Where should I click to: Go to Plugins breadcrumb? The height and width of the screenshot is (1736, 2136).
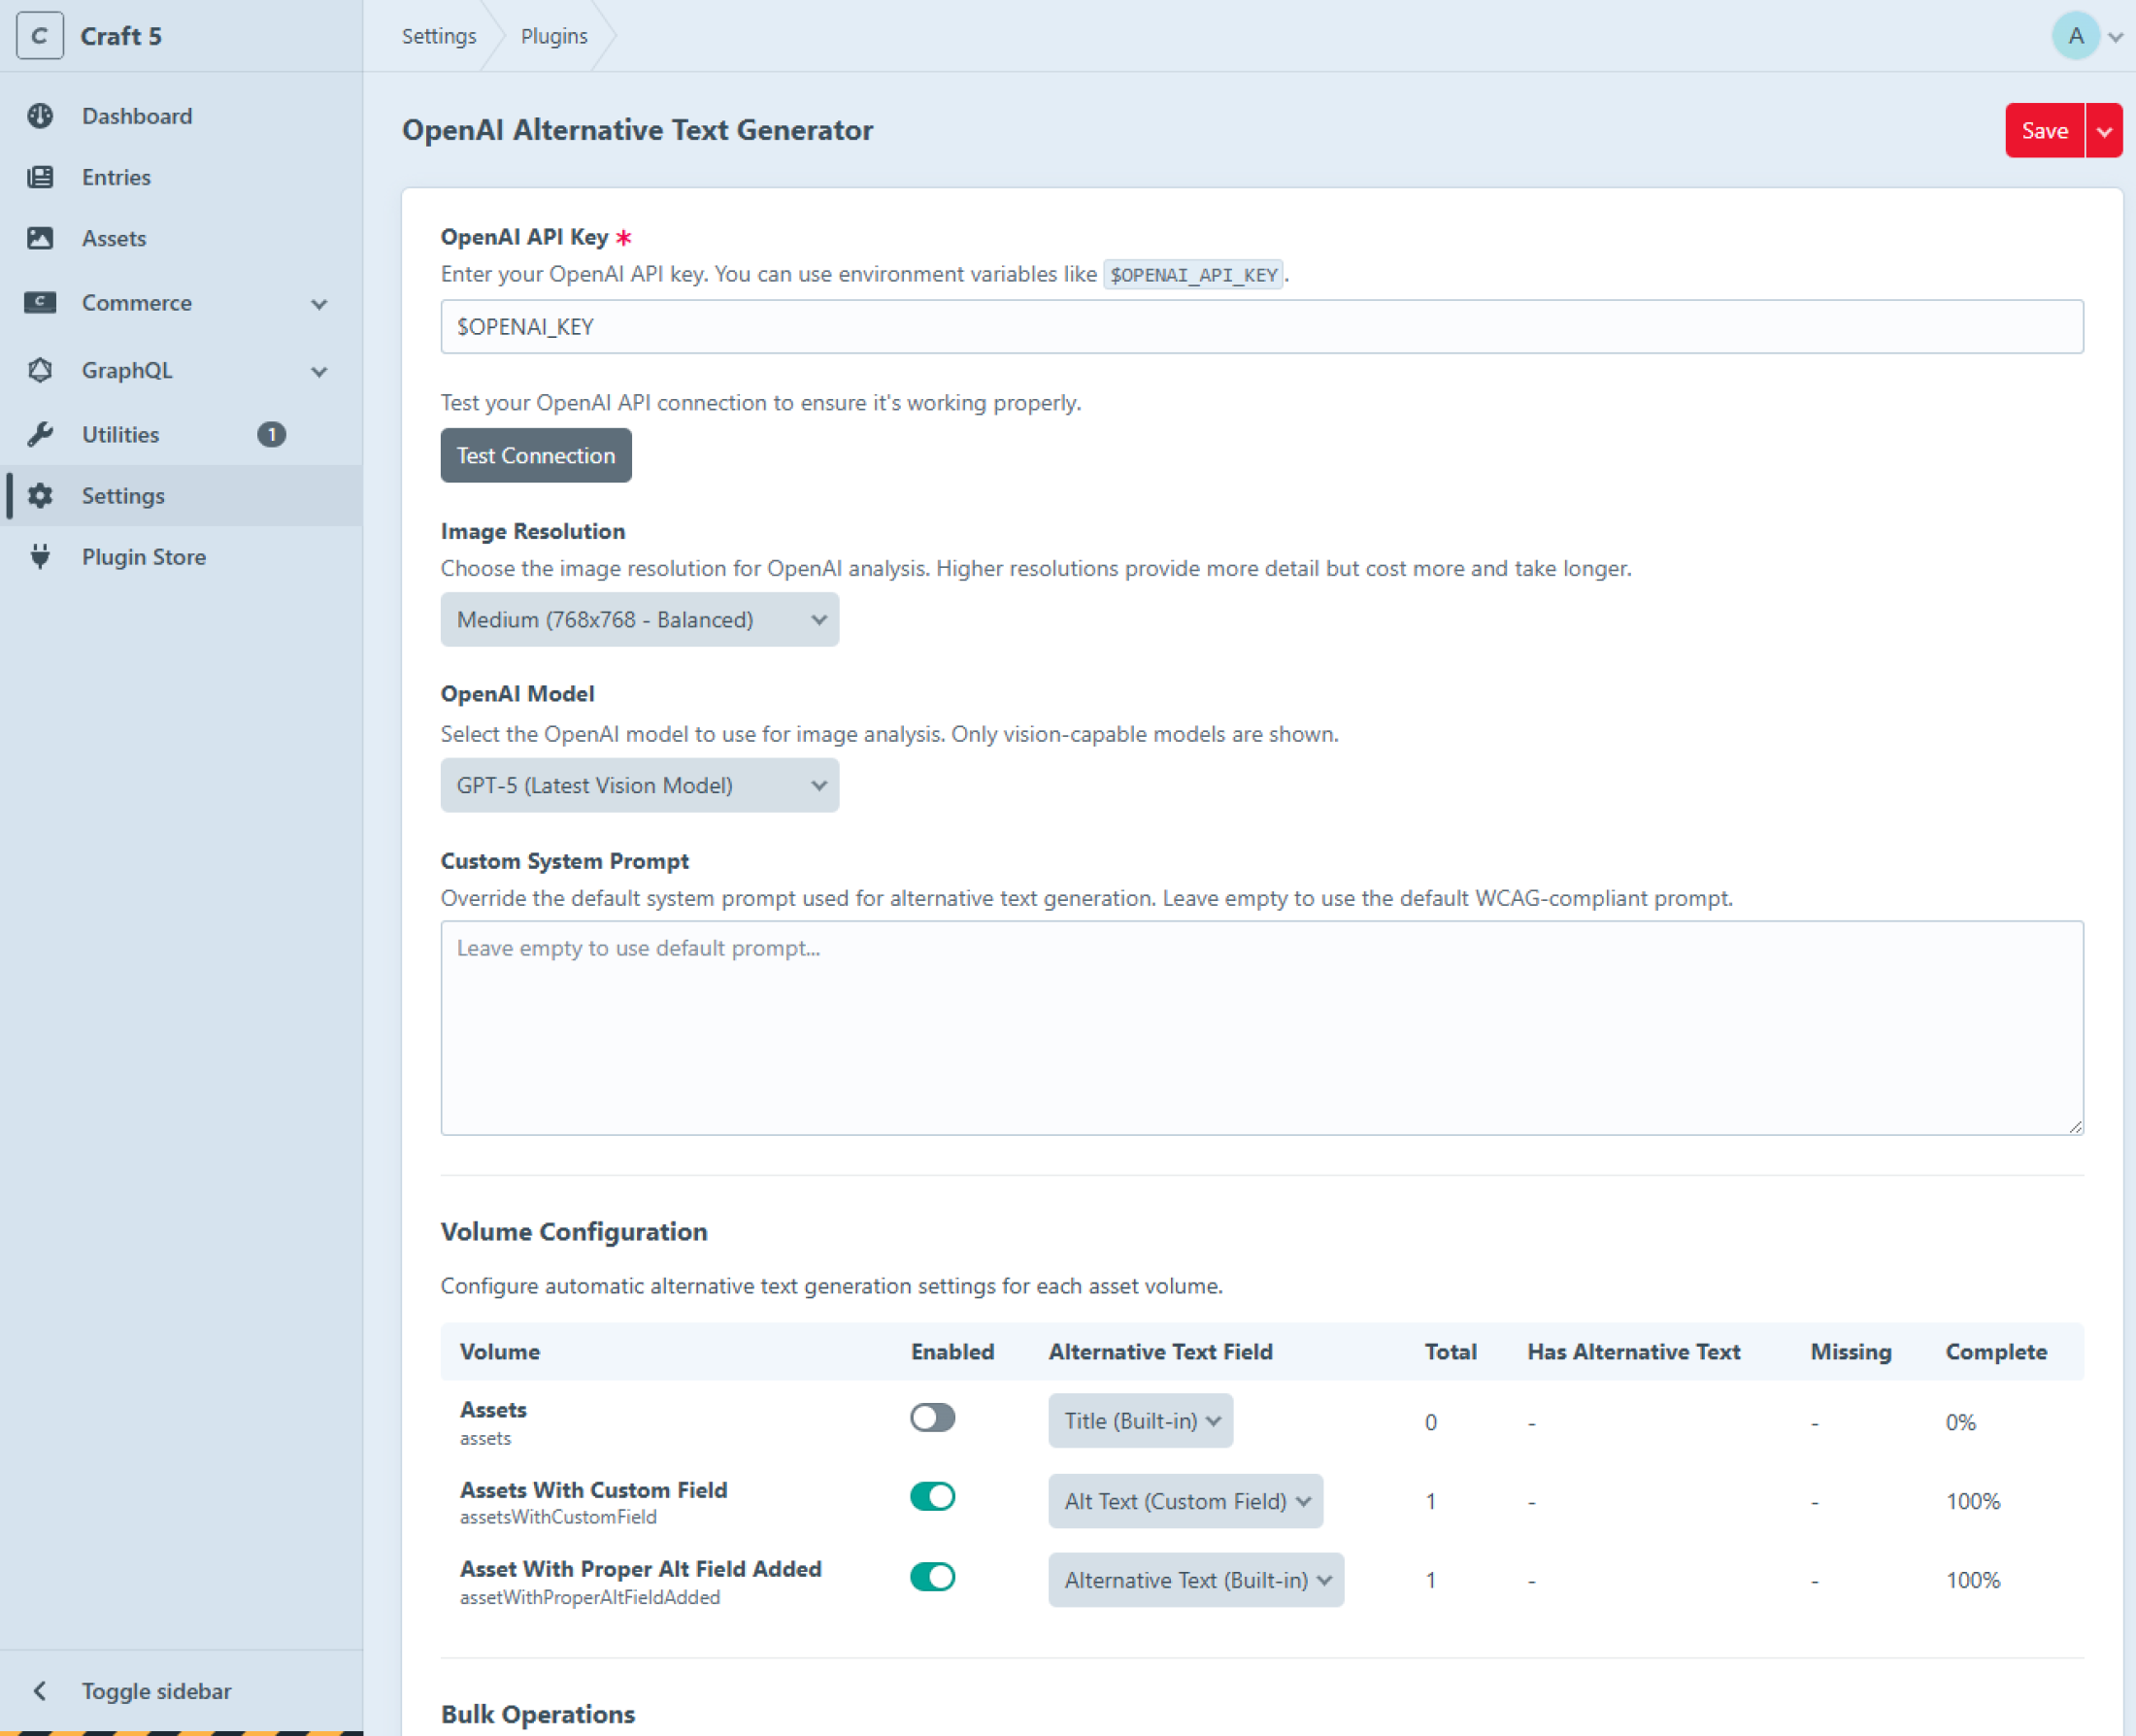554,36
